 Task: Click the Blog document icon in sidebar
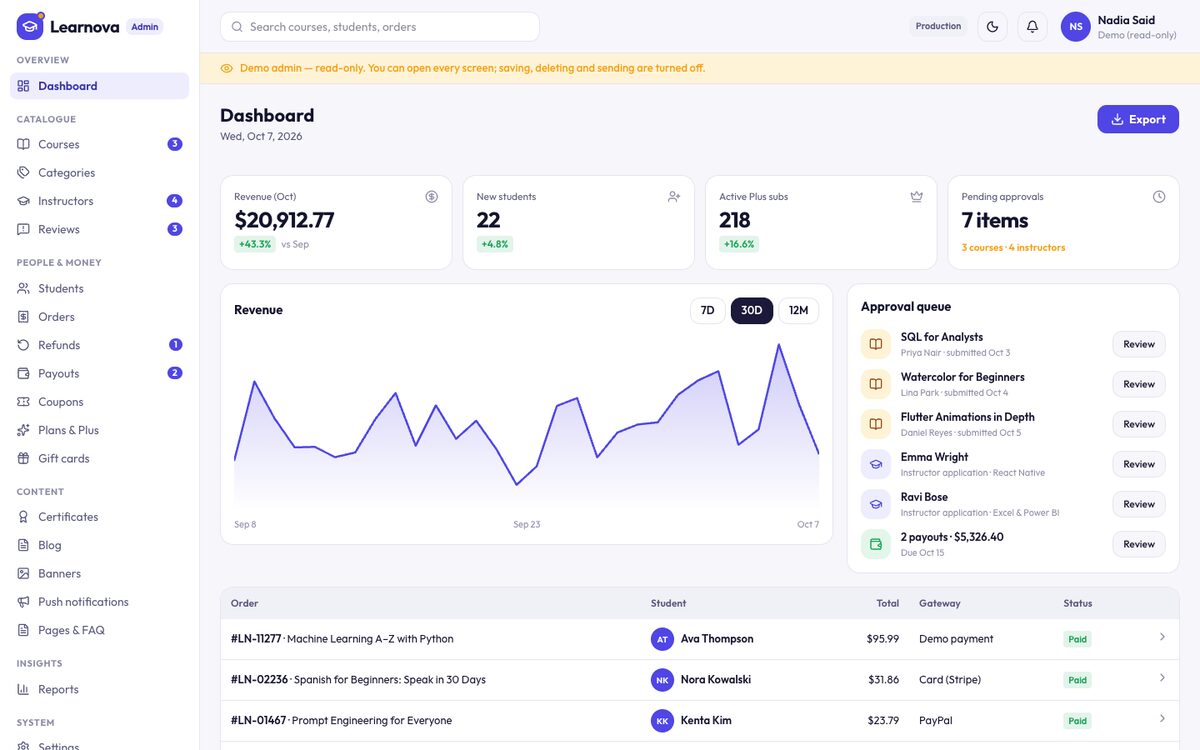coord(24,545)
